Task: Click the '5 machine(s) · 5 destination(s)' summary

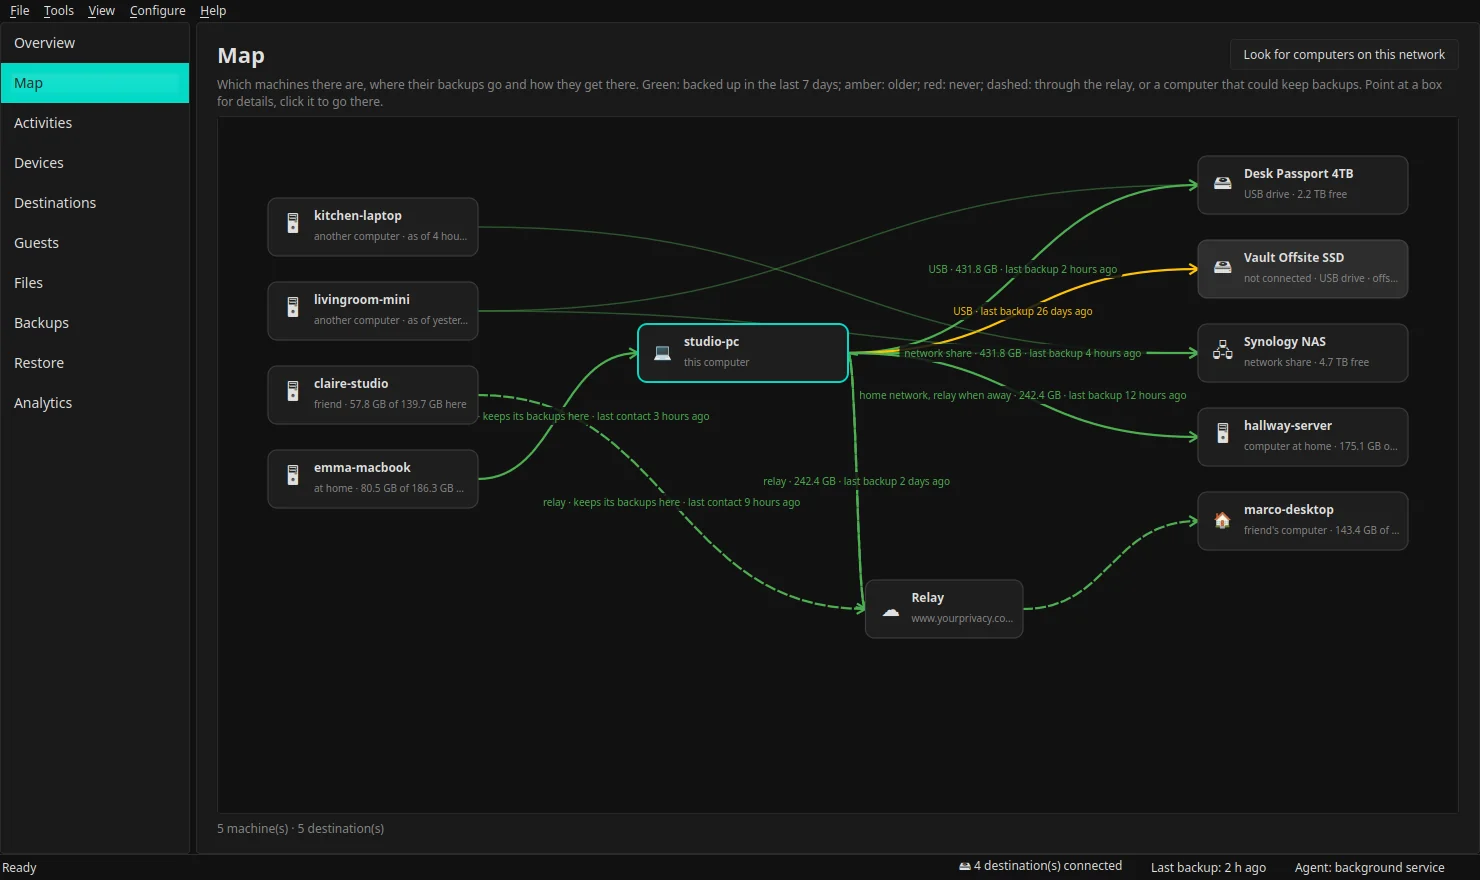Action: (x=300, y=828)
